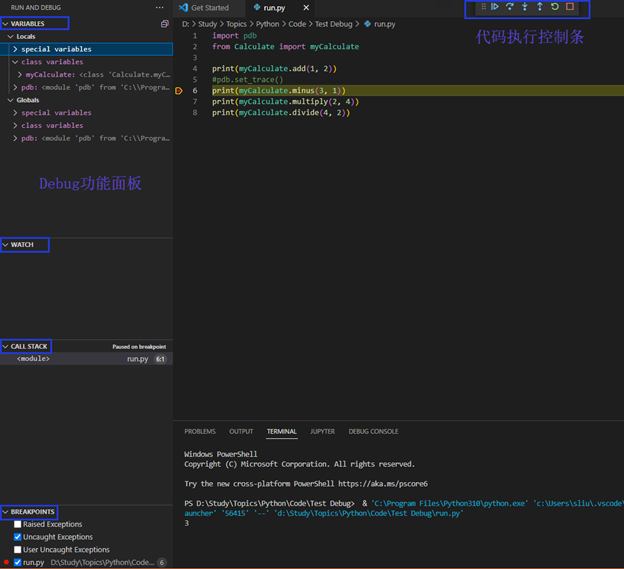The image size is (624, 569).
Task: Open the Get Started tab
Action: (209, 8)
